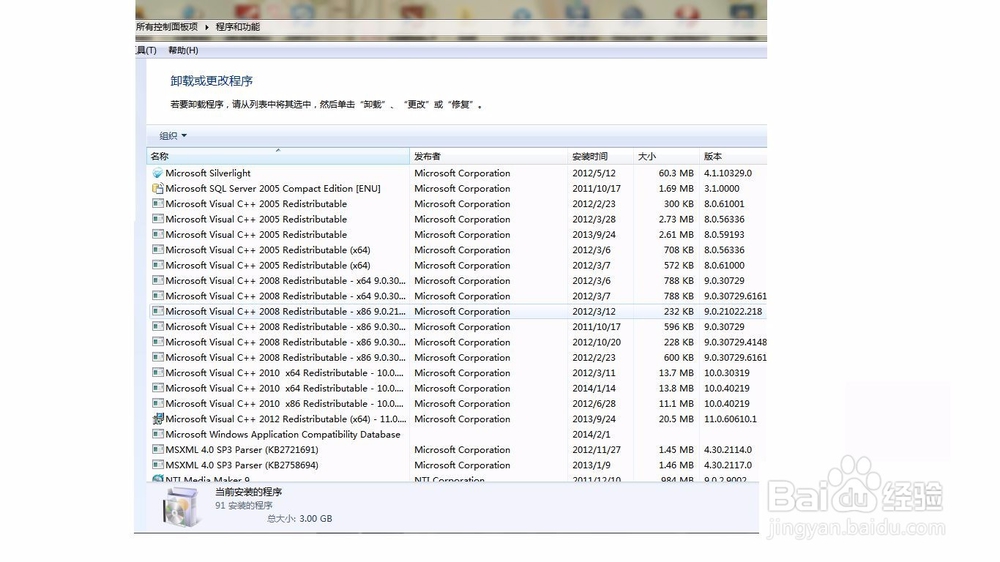Screen dimensions: 1000x562
Task: Select Visual C++ 2008 x86 installed 2011/10/17
Action: 457,327
